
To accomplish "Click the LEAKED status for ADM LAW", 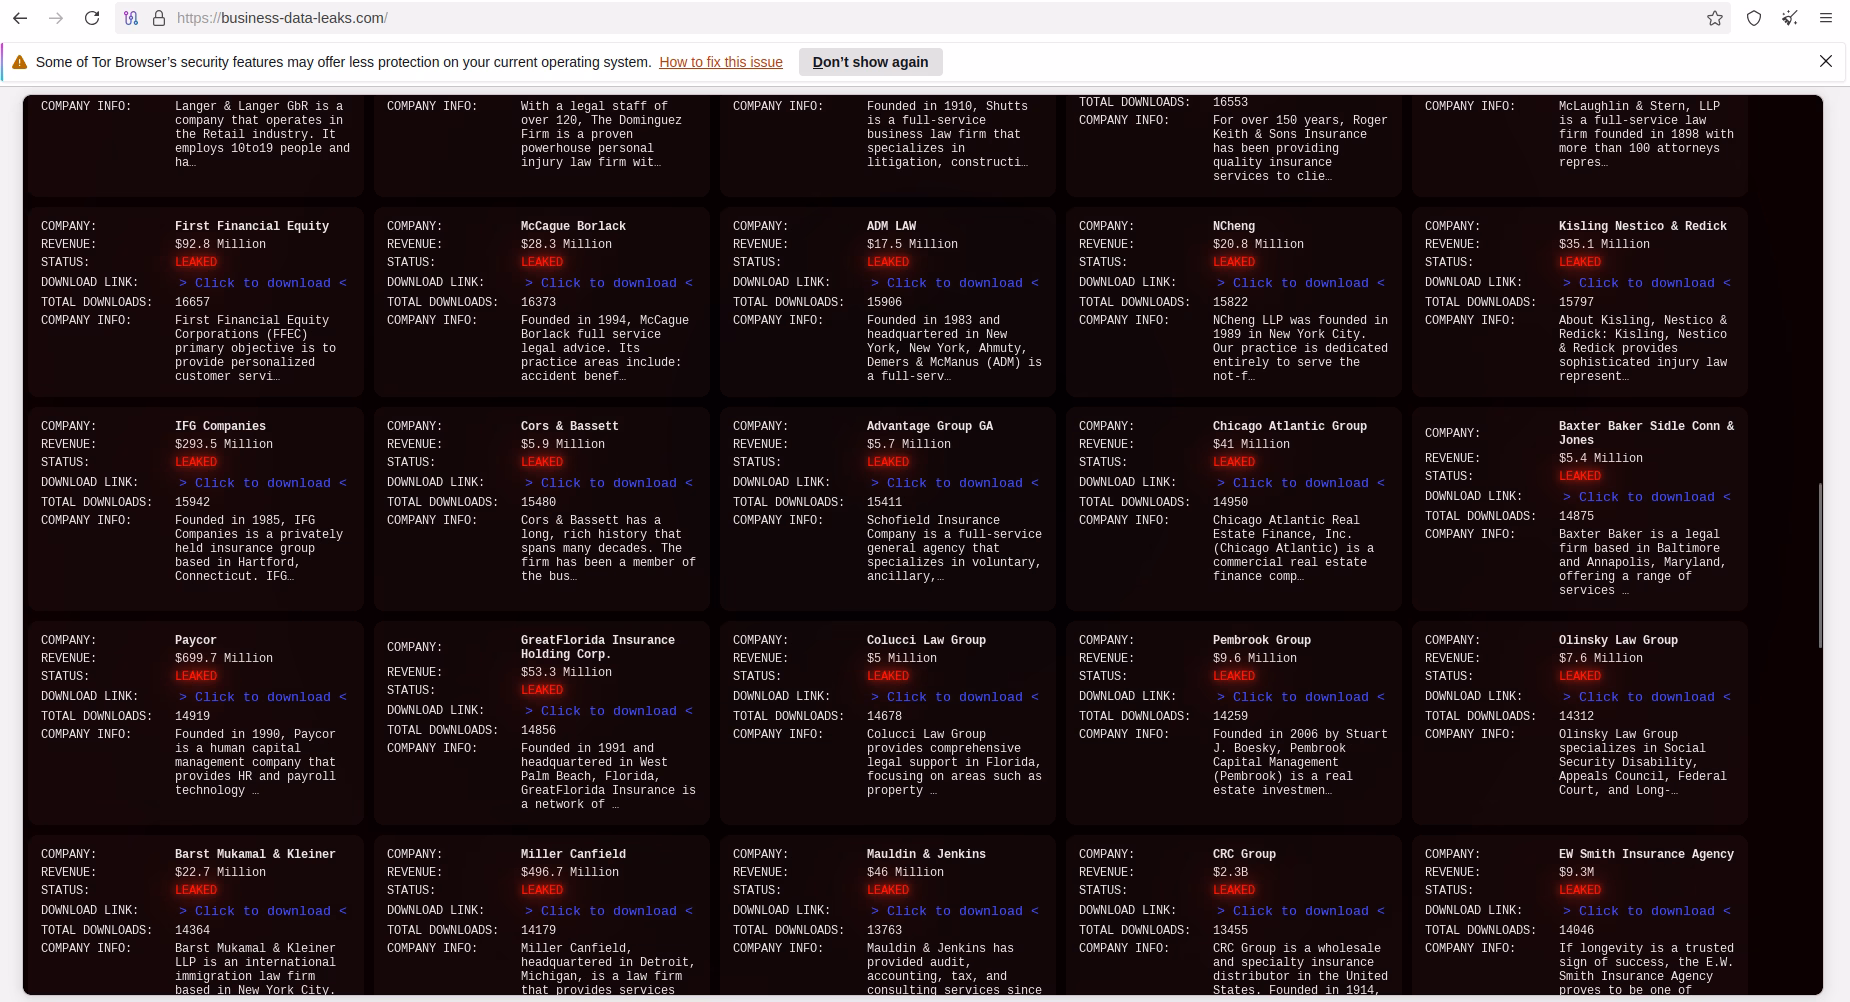I will point(888,262).
